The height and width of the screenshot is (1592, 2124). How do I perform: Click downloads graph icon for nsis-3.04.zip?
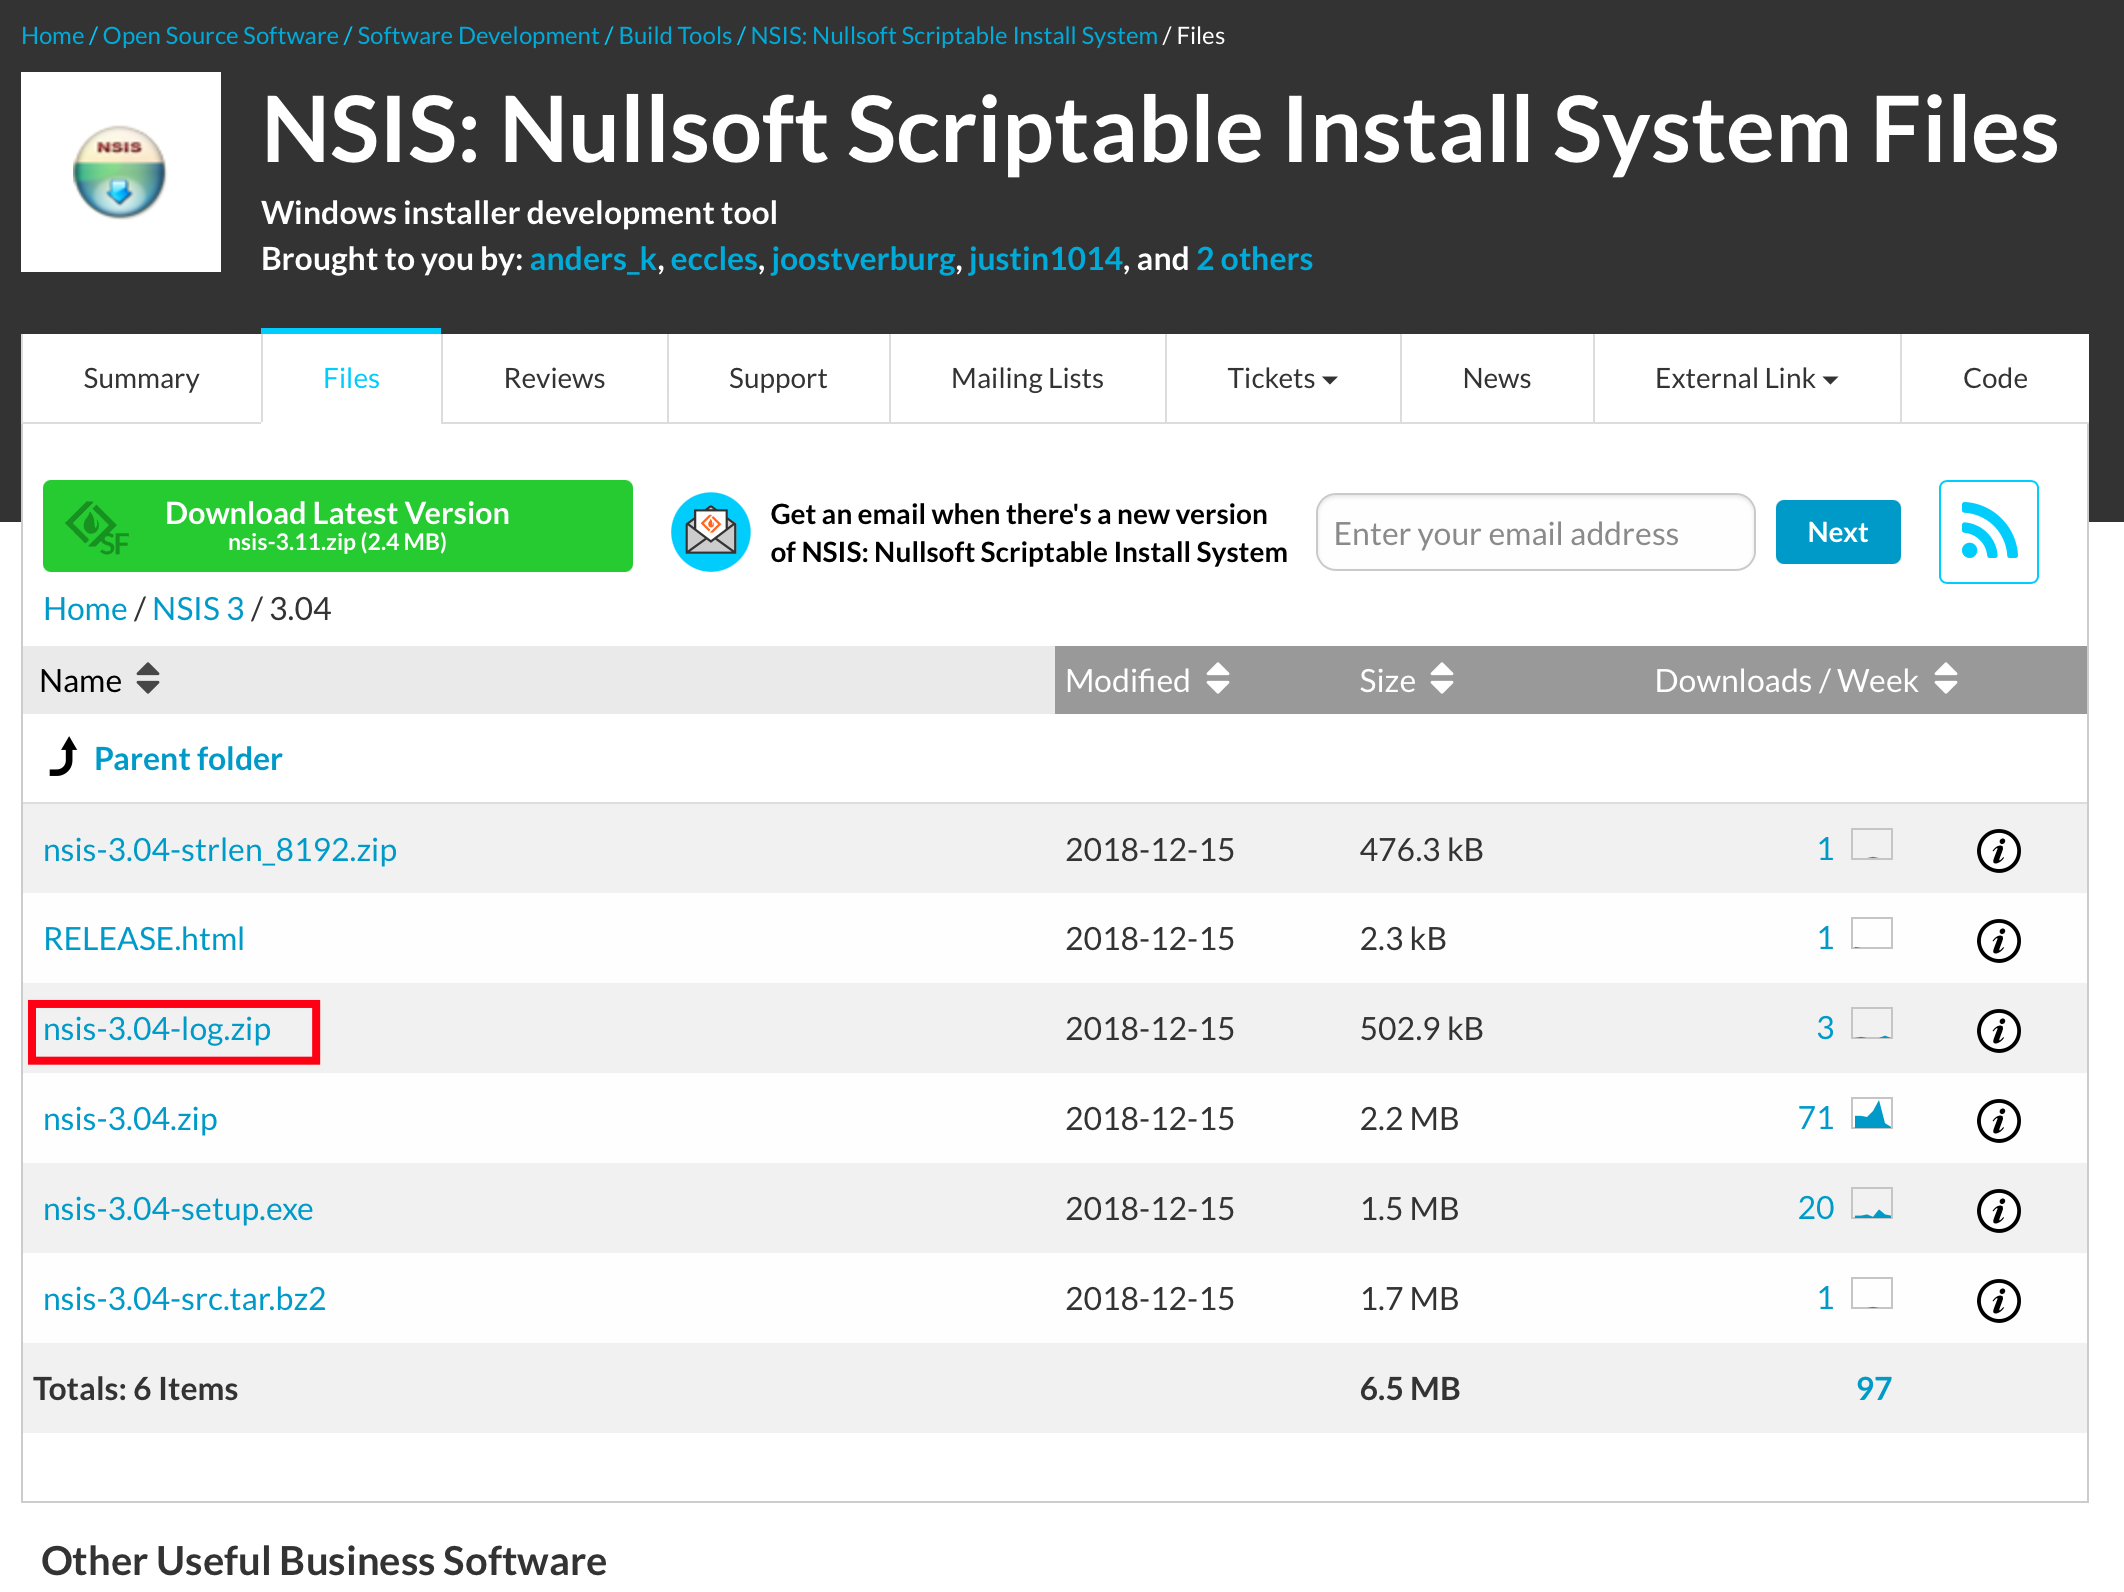coord(1871,1114)
